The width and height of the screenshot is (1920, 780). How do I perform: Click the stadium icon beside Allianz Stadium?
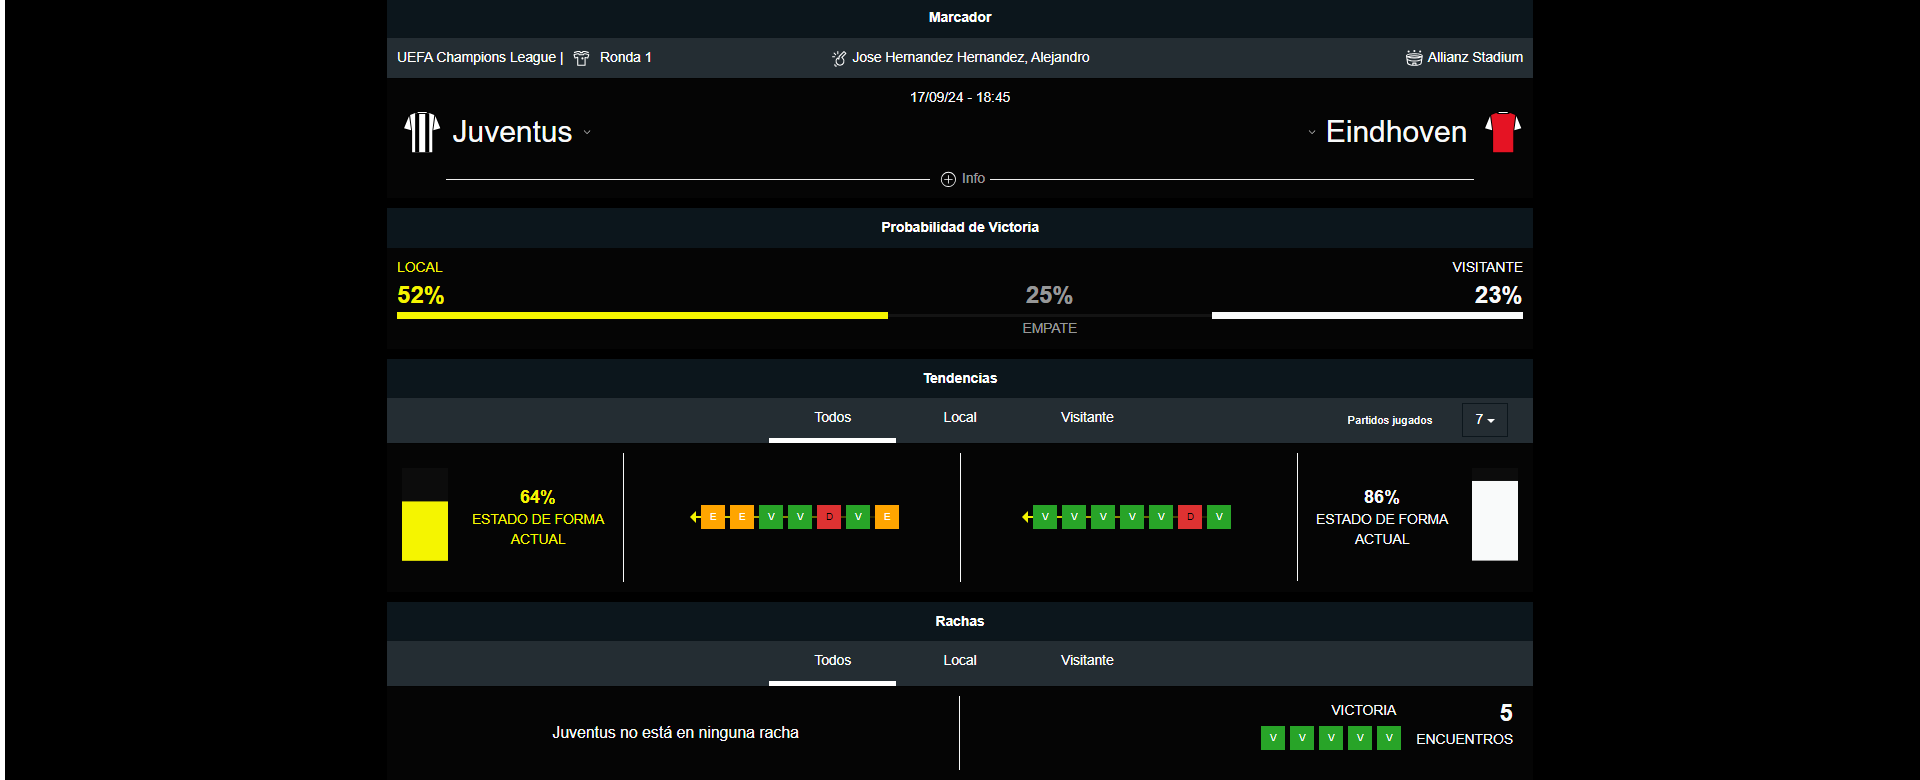coord(1414,58)
